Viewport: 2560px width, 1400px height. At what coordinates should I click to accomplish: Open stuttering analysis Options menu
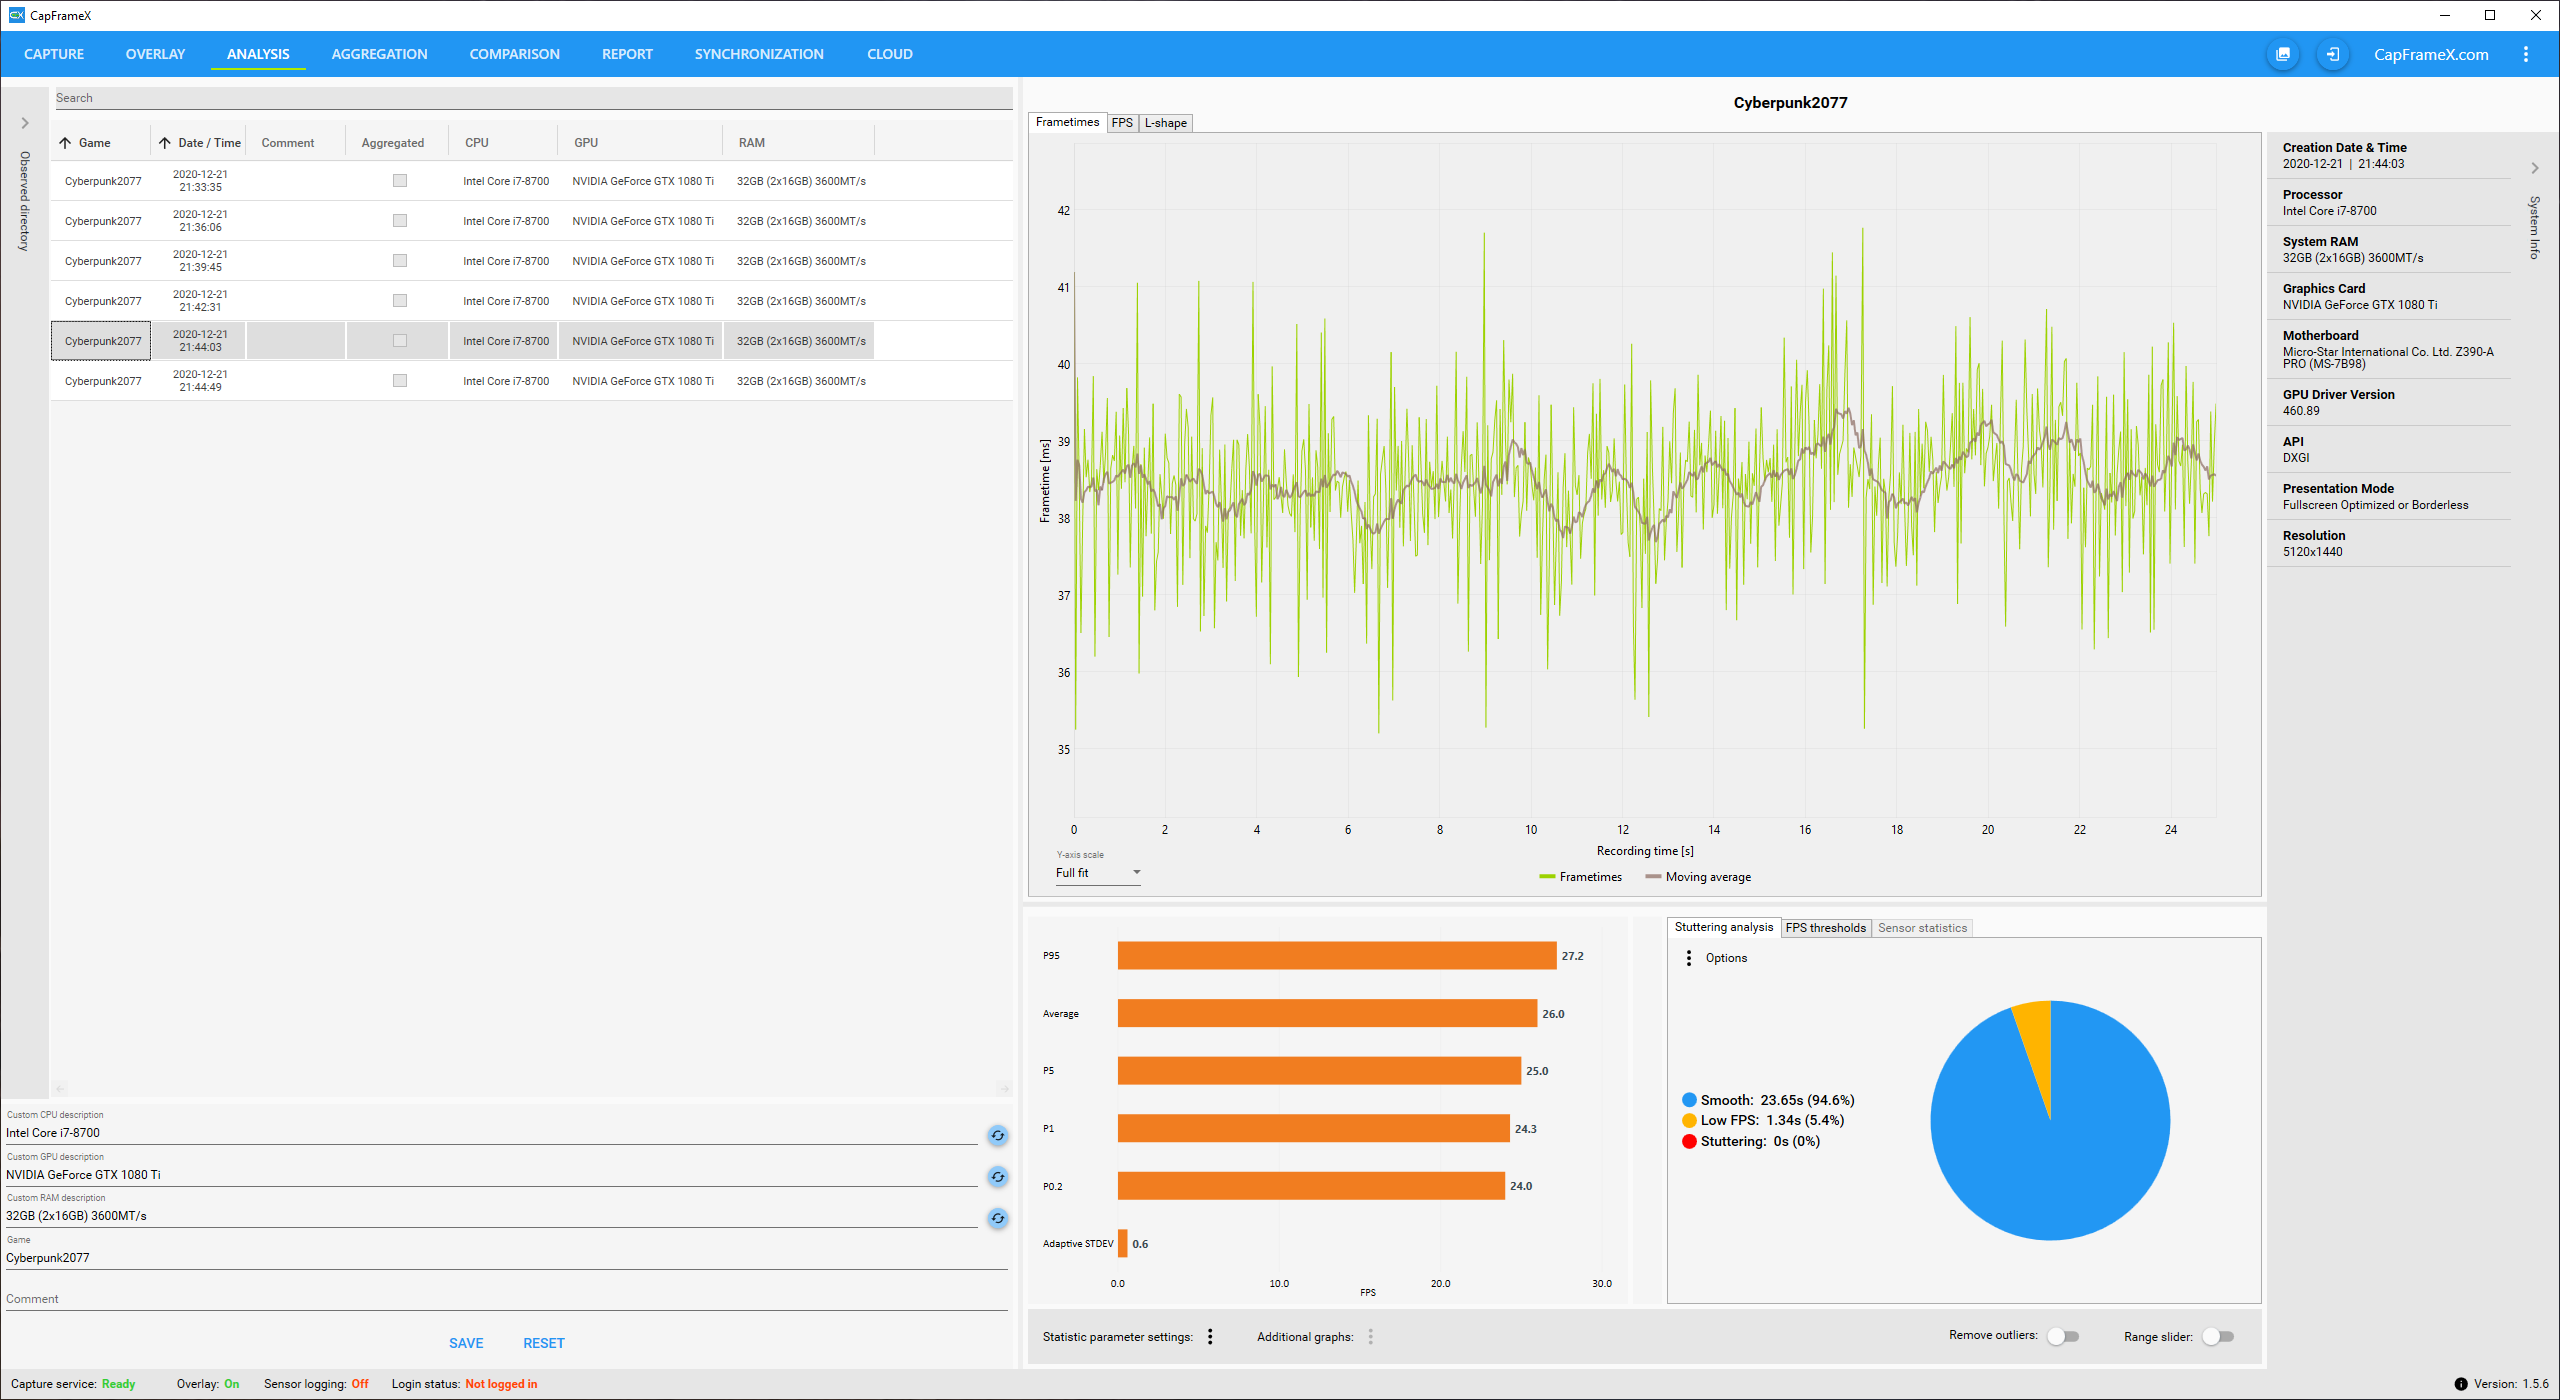(x=1689, y=958)
